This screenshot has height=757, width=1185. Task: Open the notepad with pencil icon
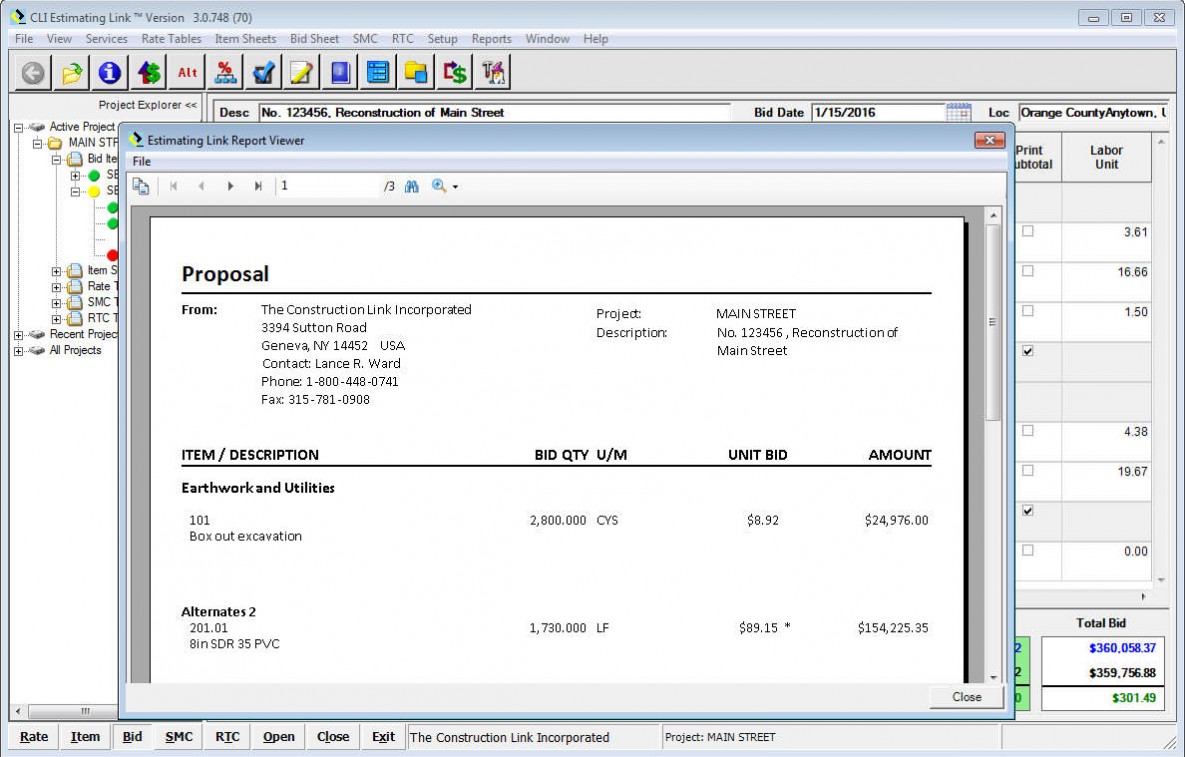pyautogui.click(x=302, y=73)
